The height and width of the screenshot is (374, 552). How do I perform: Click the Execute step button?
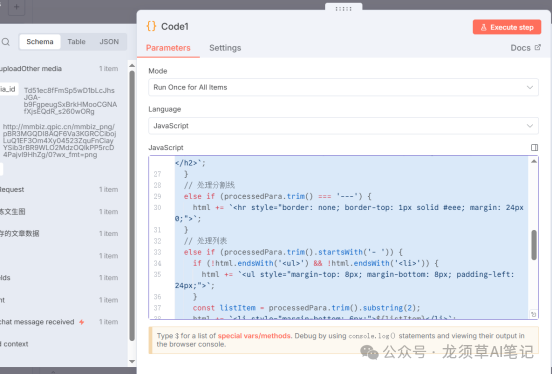tap(507, 27)
